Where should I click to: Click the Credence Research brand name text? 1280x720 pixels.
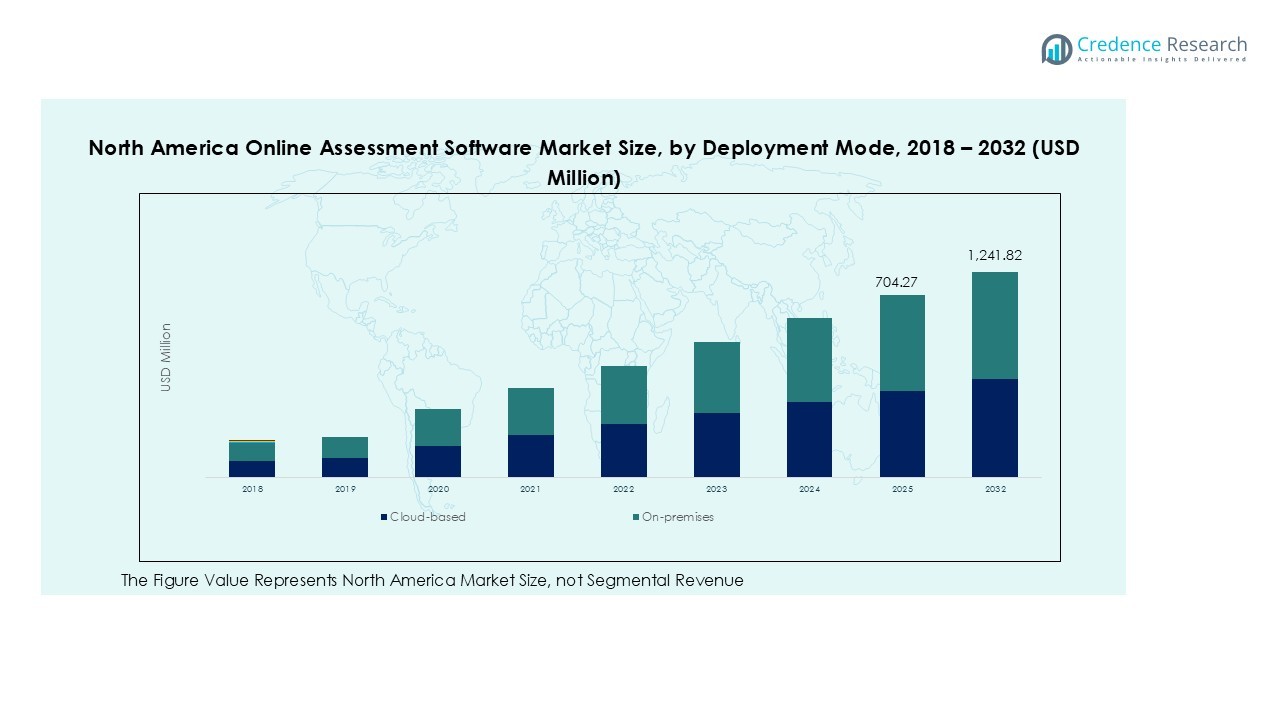[1162, 45]
